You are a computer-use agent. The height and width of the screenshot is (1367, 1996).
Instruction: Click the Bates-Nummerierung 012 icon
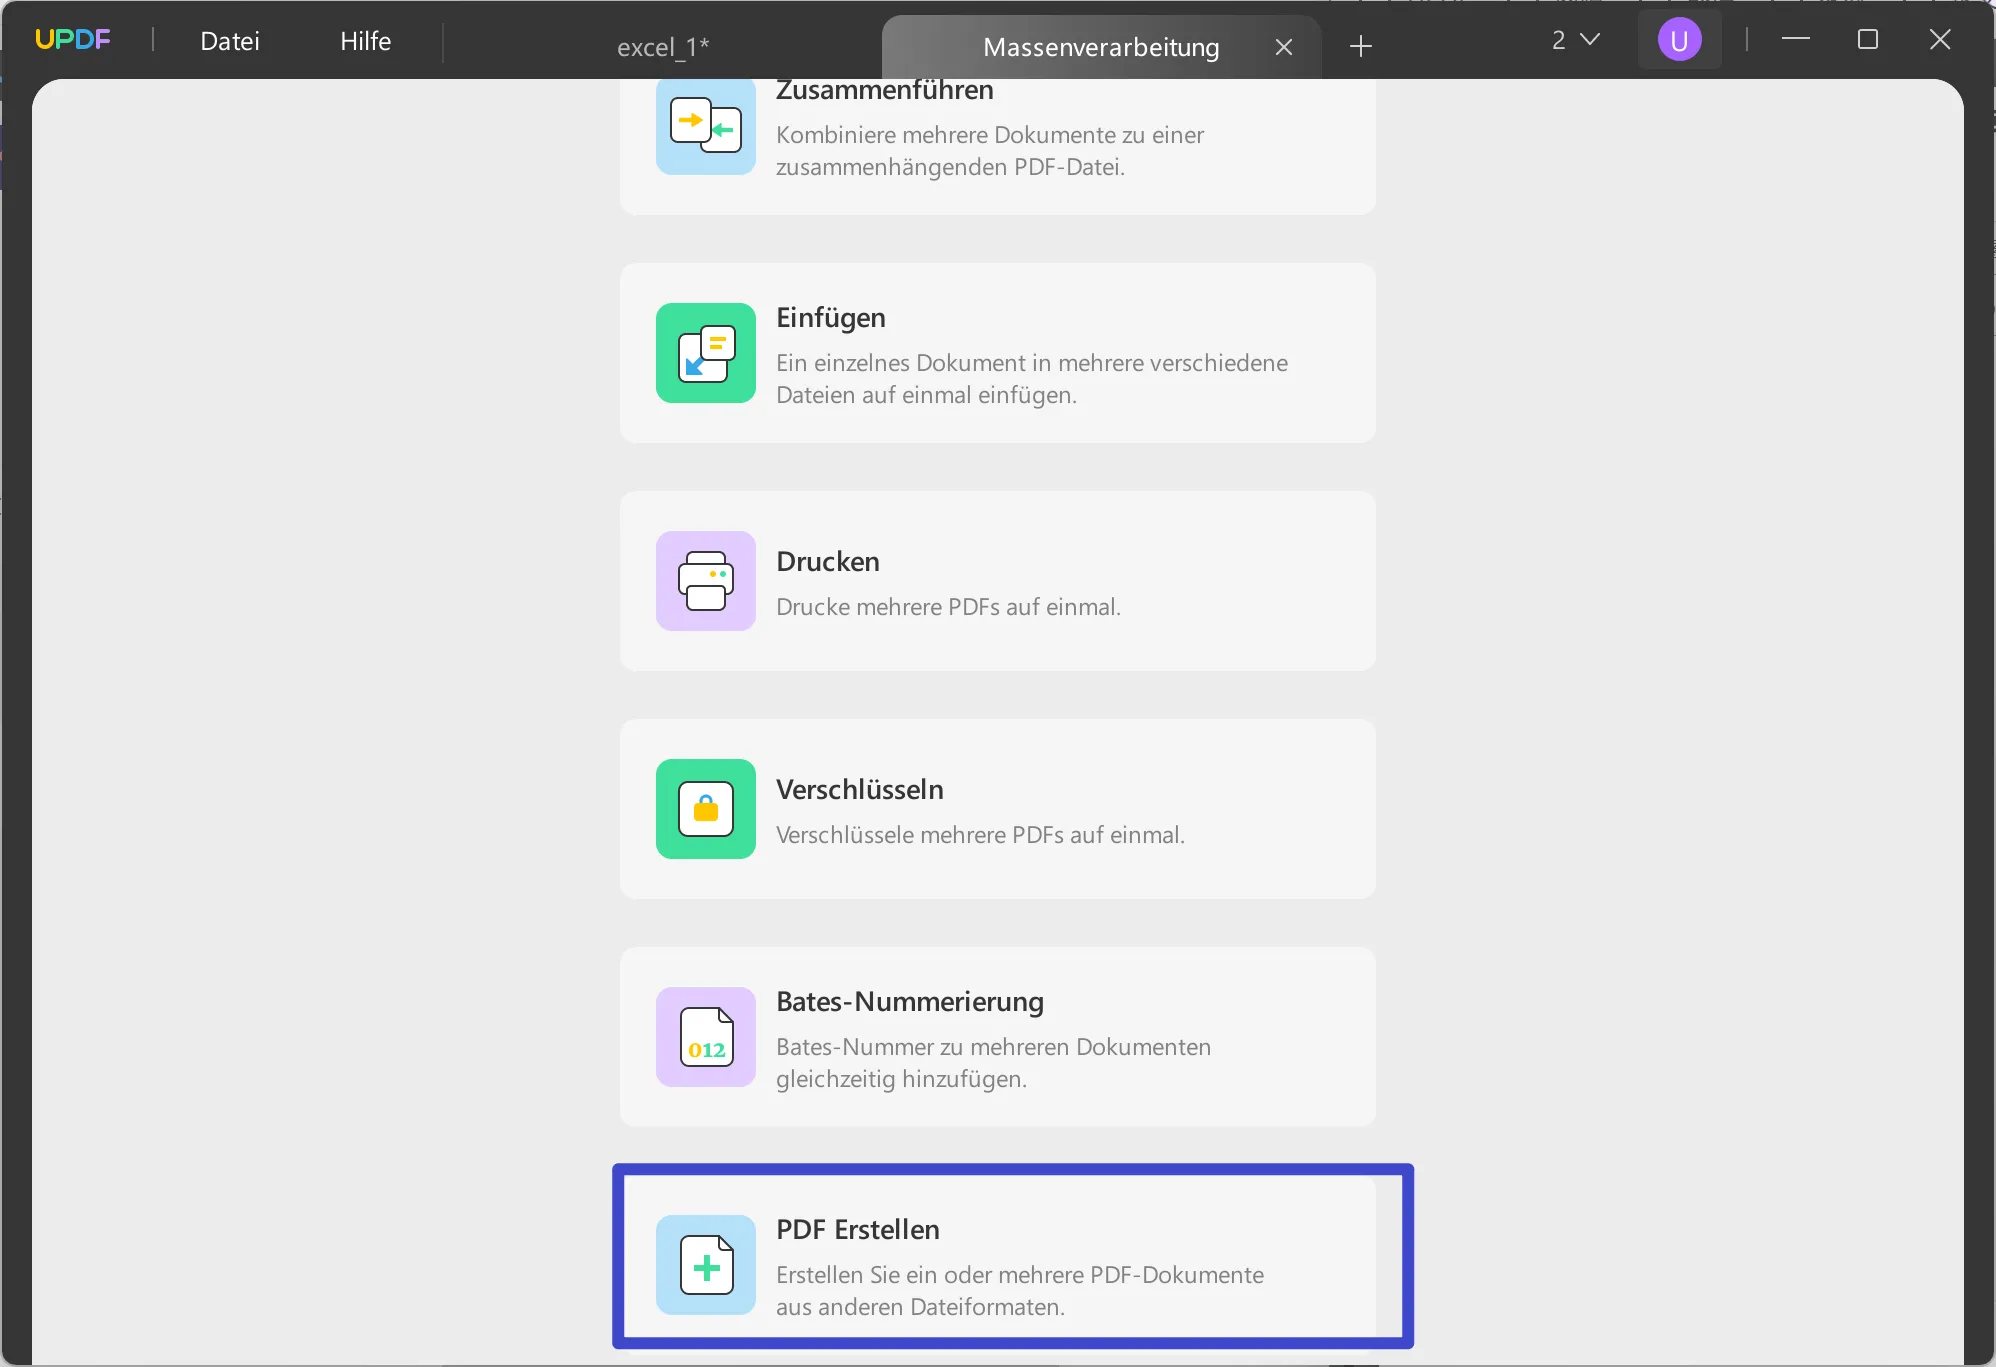click(706, 1037)
